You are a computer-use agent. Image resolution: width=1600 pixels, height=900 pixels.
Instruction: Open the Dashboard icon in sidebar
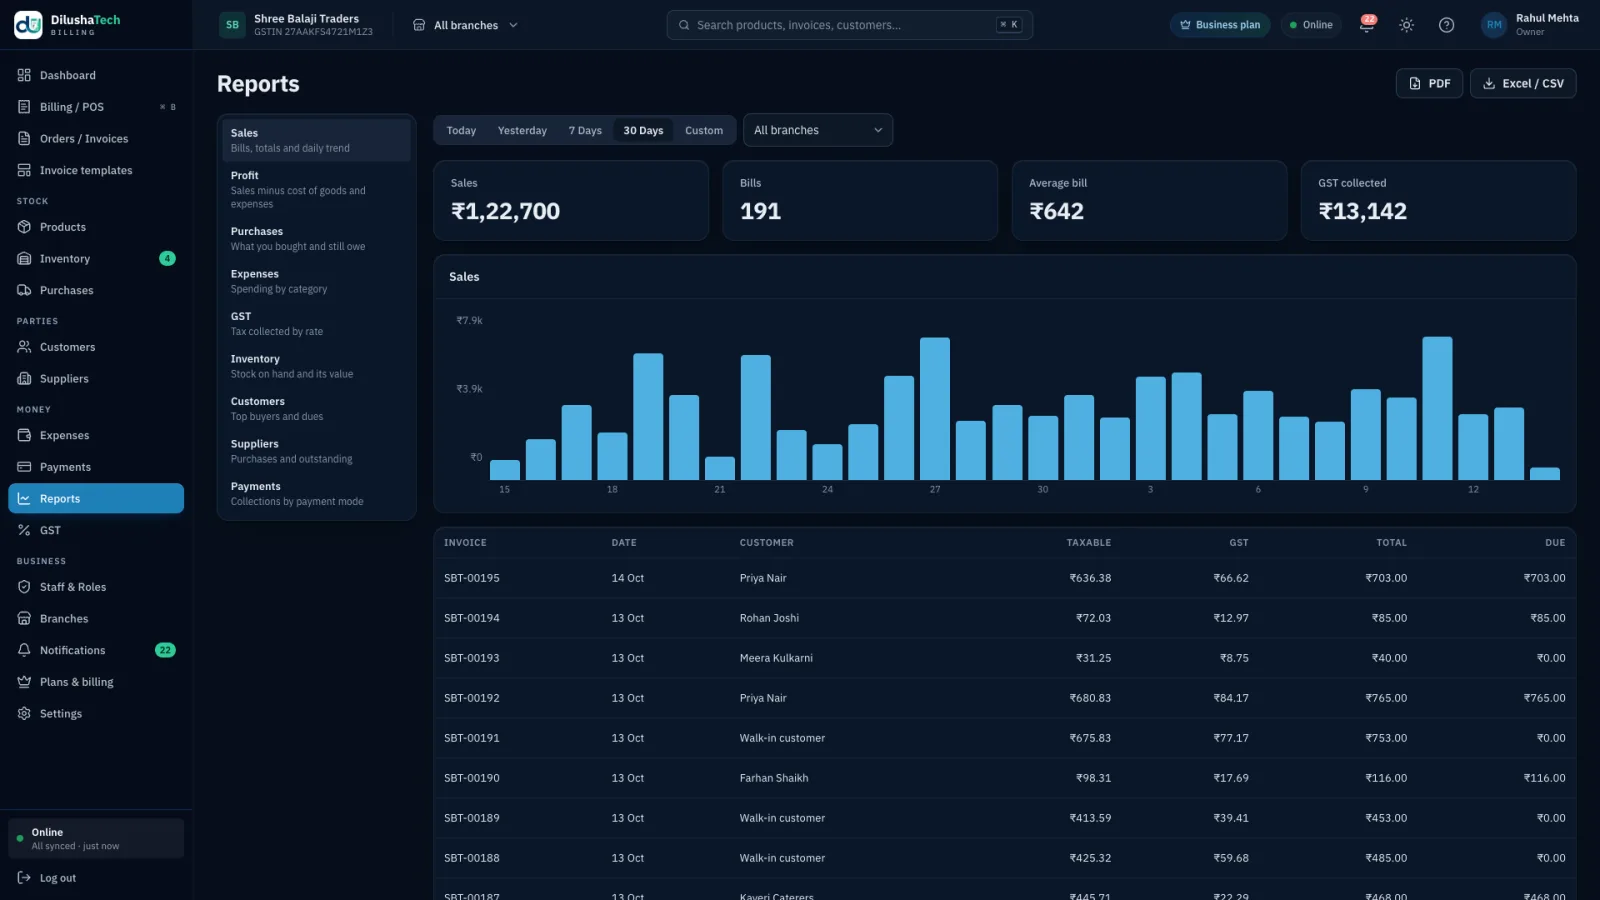[x=24, y=75]
